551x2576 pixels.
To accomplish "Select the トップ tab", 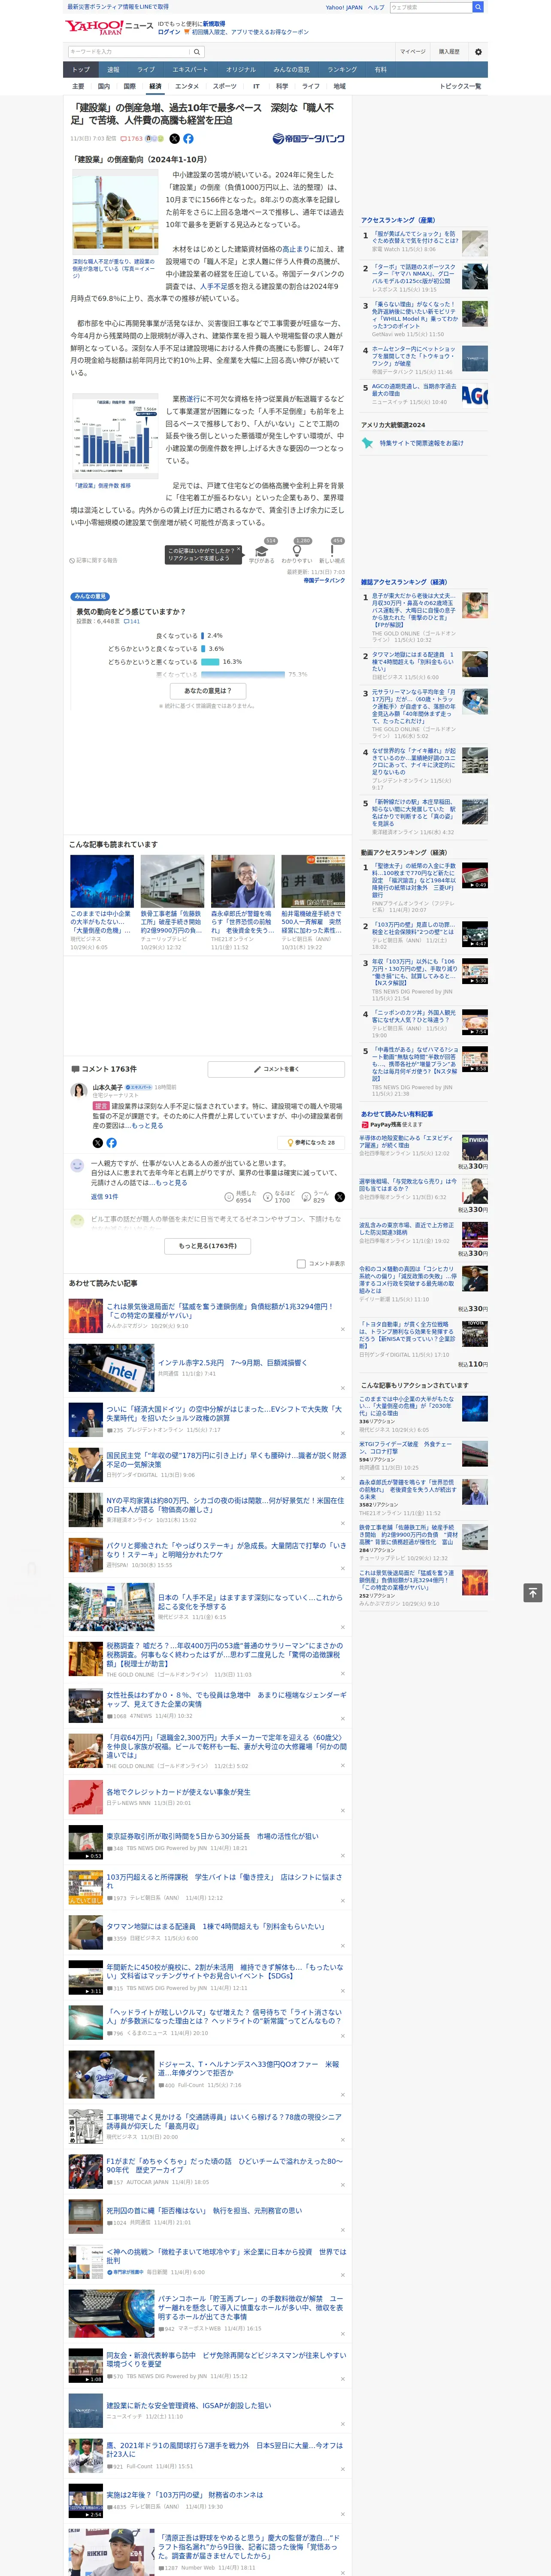I will point(81,70).
